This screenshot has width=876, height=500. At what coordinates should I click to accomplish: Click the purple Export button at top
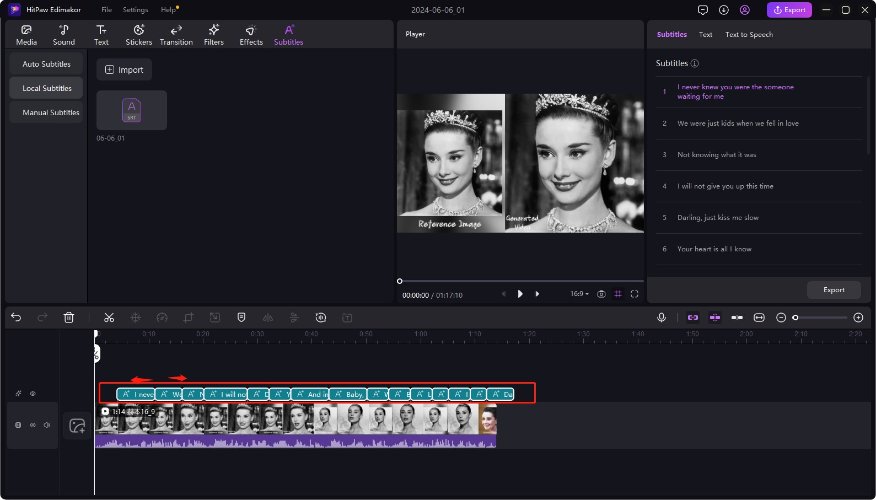point(789,10)
